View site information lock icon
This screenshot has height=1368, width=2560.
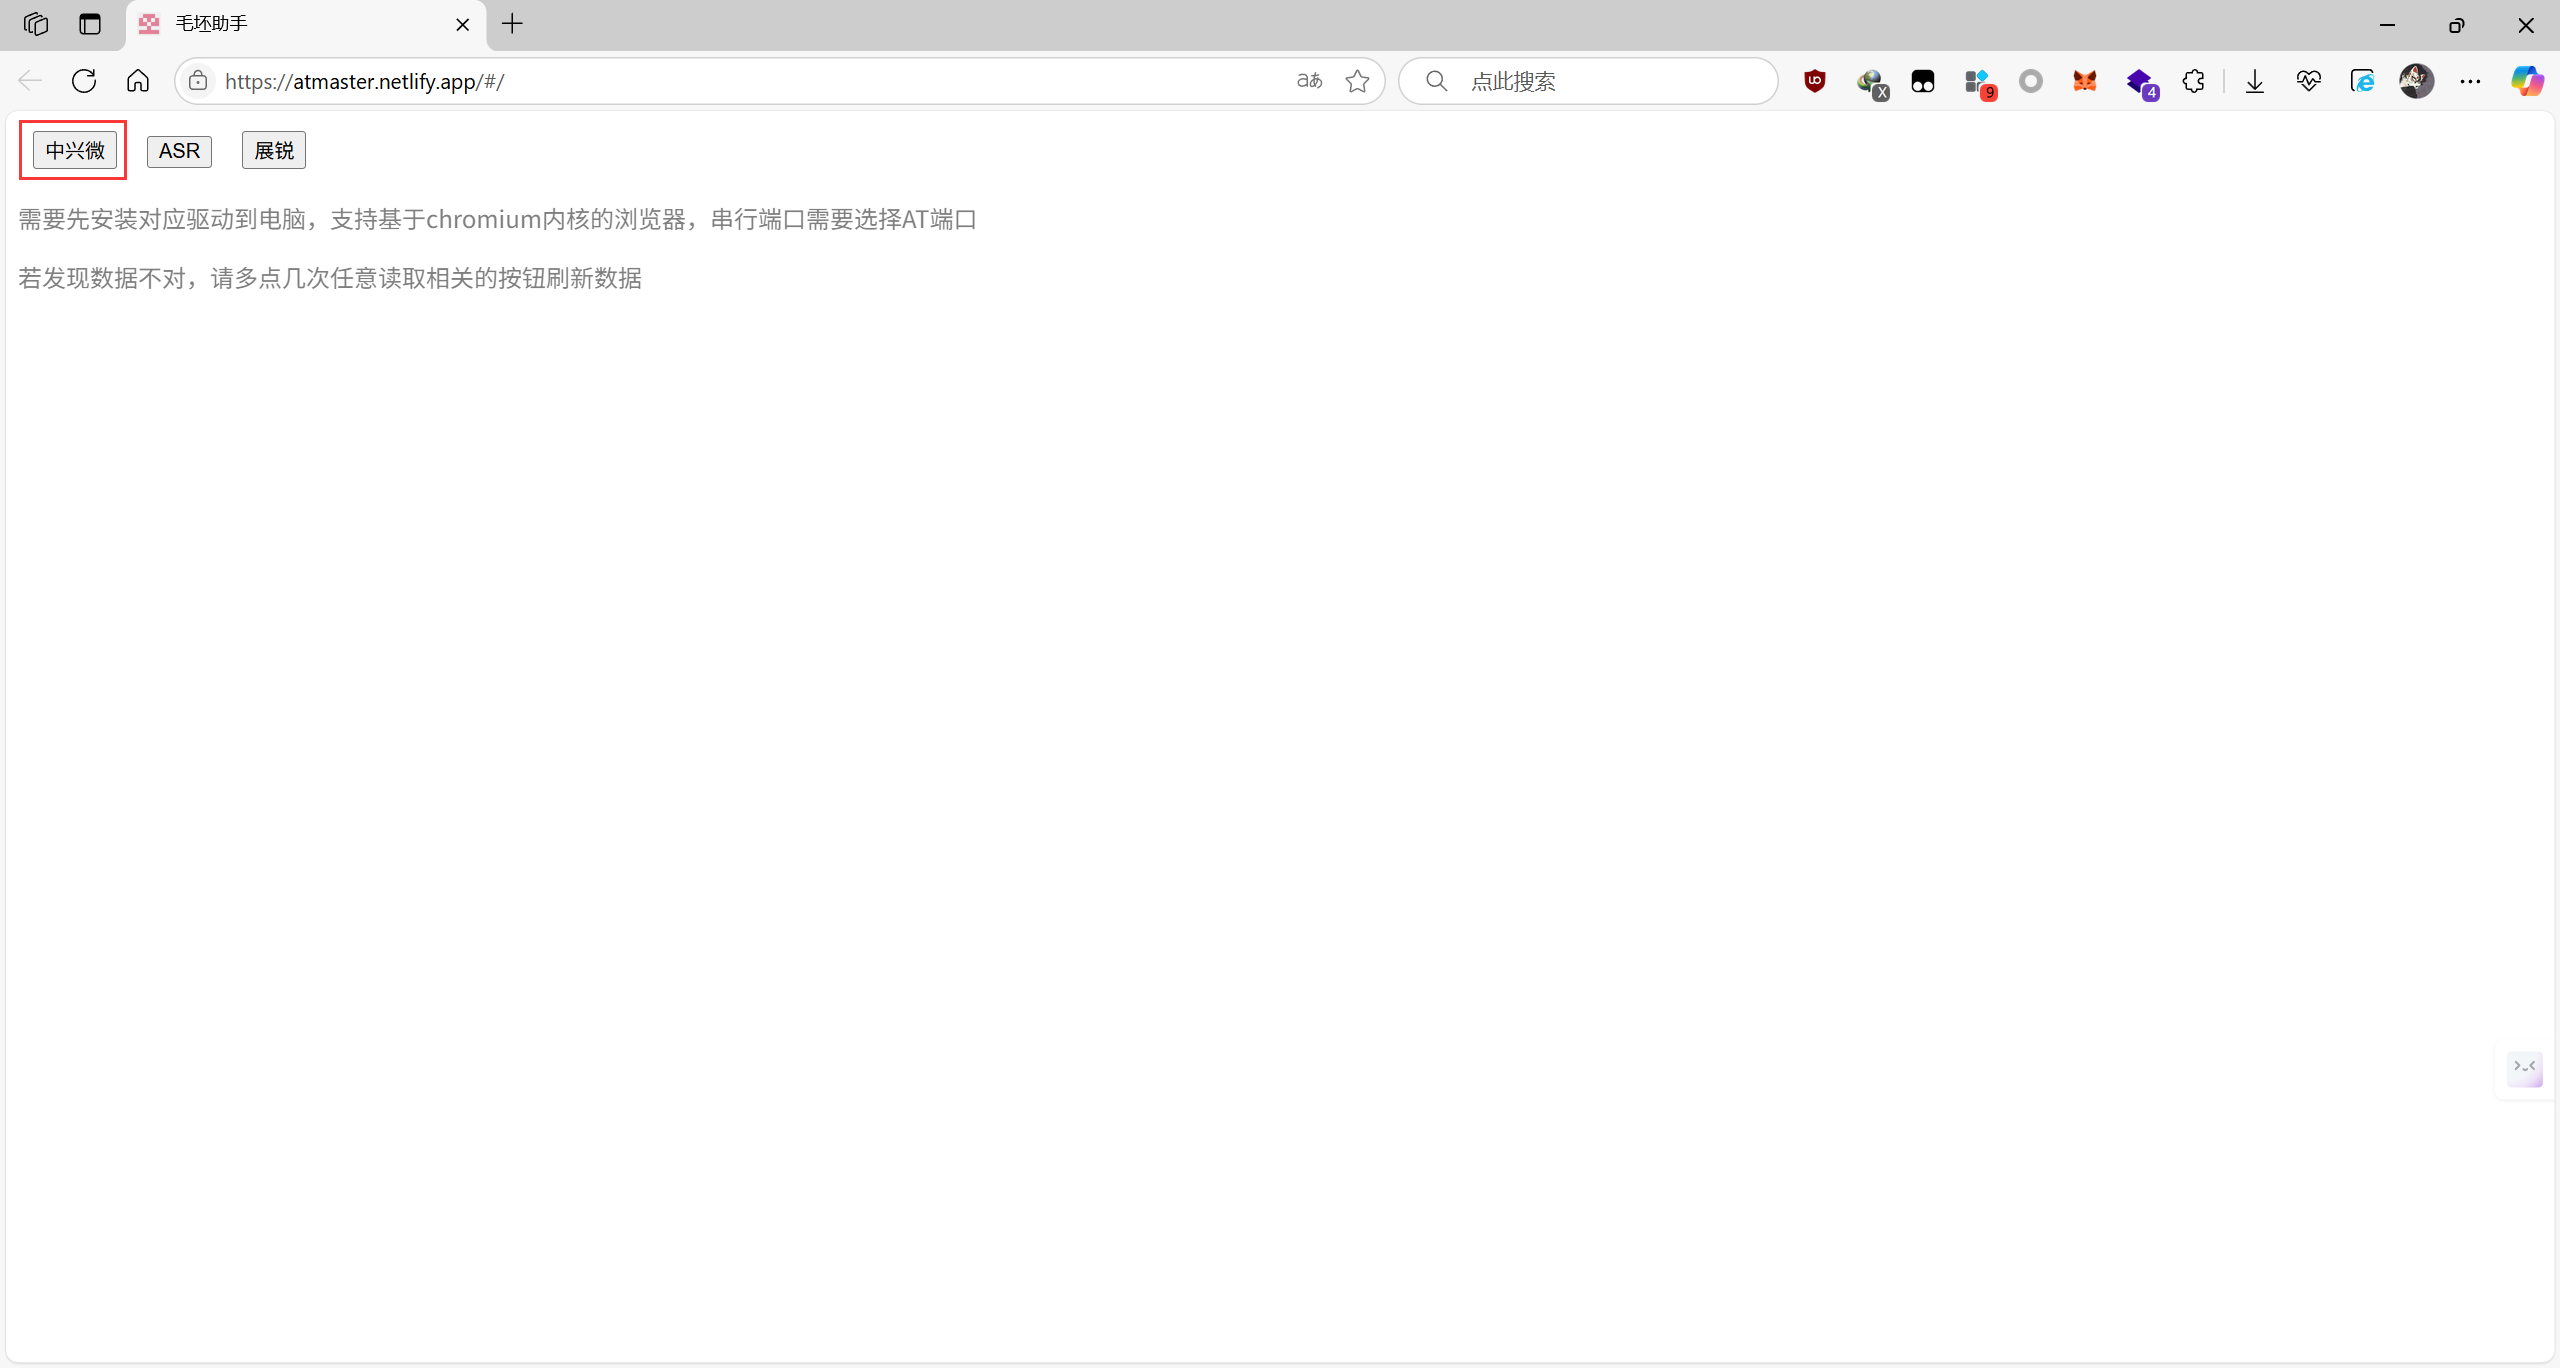click(199, 81)
